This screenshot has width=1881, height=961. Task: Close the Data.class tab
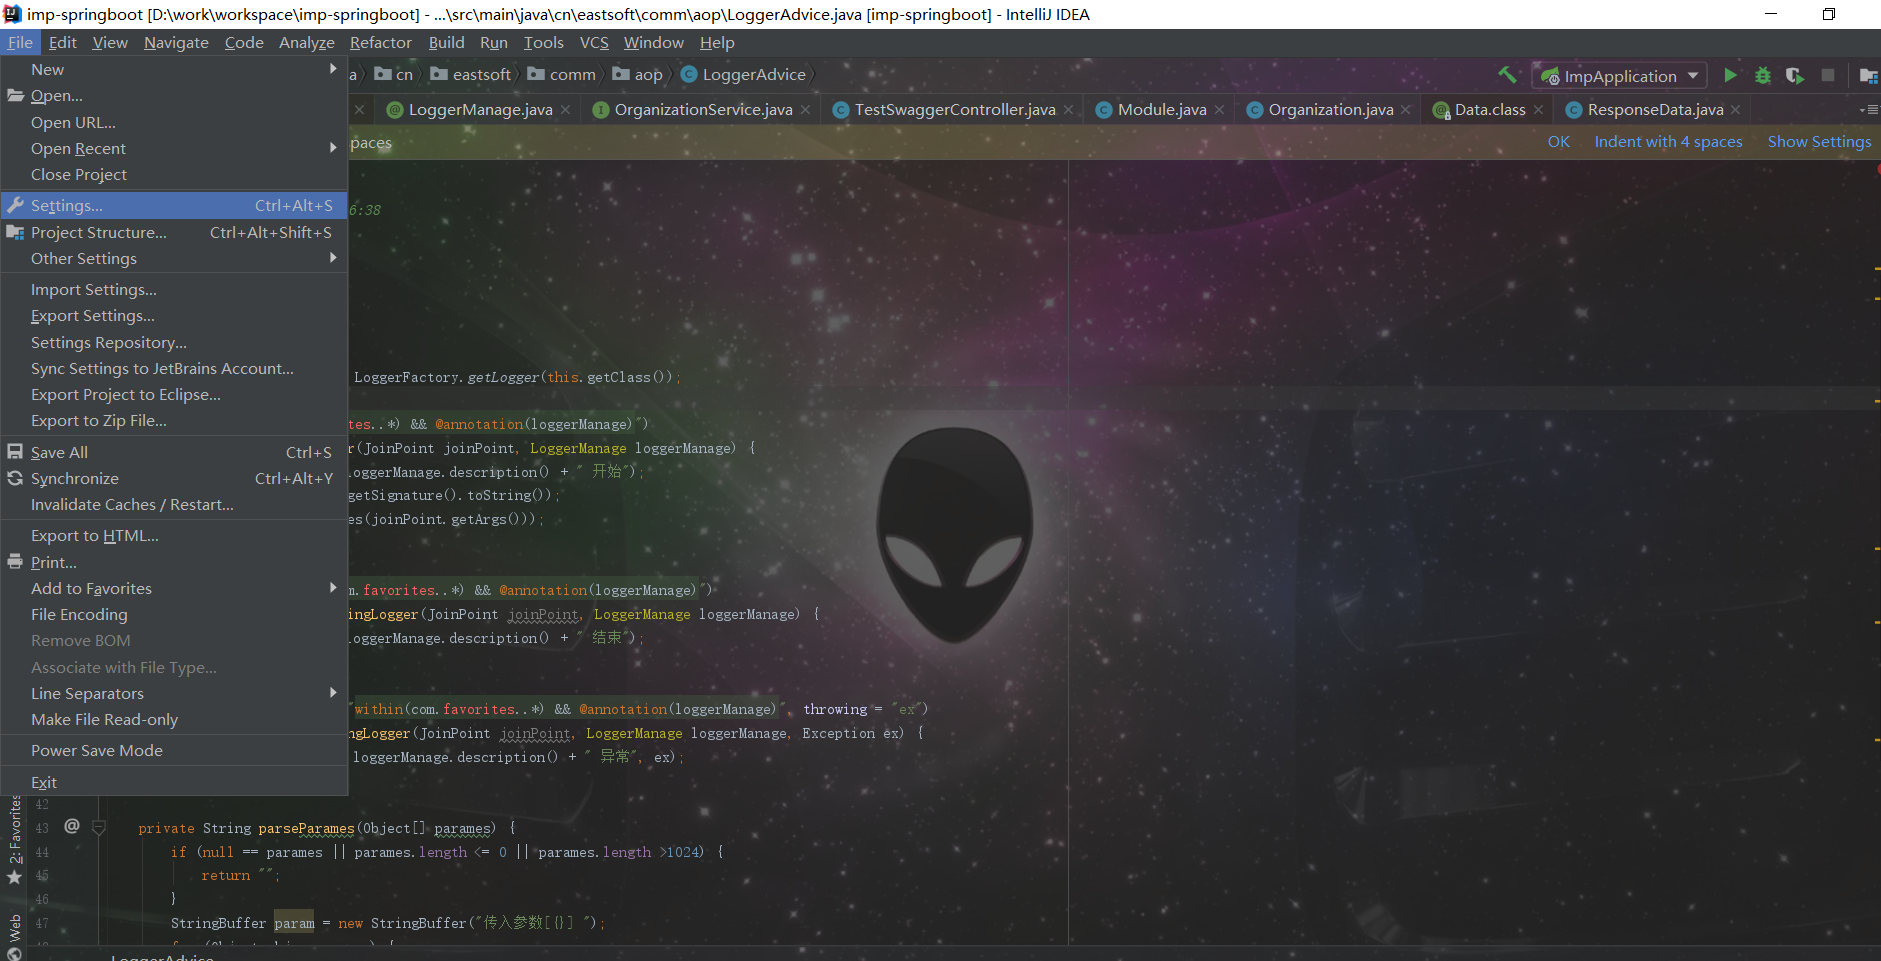[1539, 110]
